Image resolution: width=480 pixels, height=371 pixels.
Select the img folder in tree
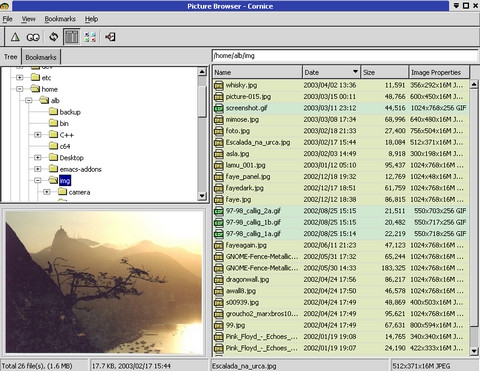(x=65, y=181)
